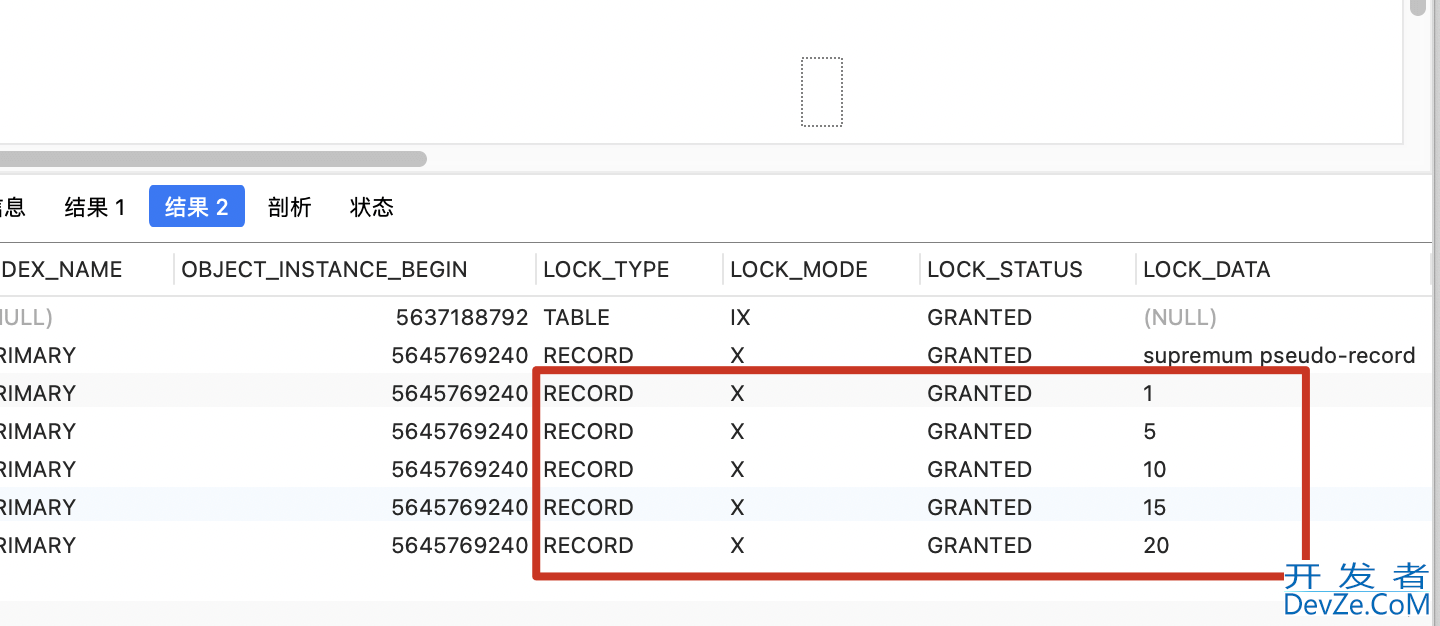Select the (NULL) lock data cell

[1180, 318]
